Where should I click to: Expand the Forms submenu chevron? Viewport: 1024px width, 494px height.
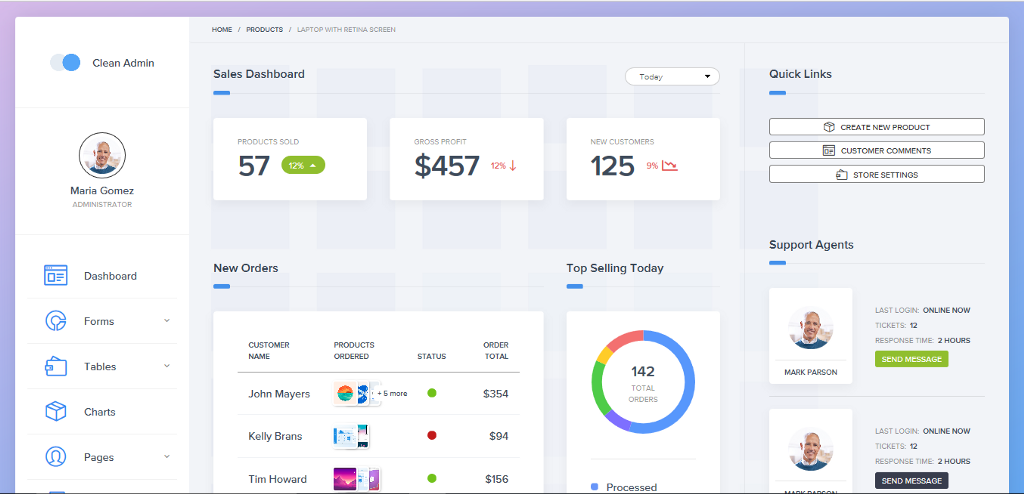pyautogui.click(x=167, y=321)
